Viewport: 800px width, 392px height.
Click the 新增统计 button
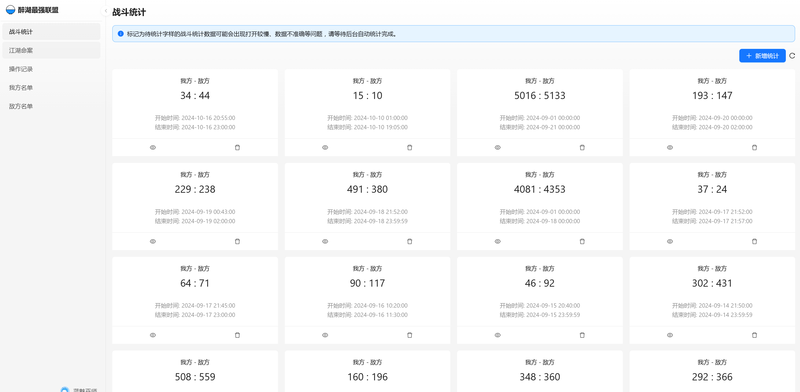point(762,56)
